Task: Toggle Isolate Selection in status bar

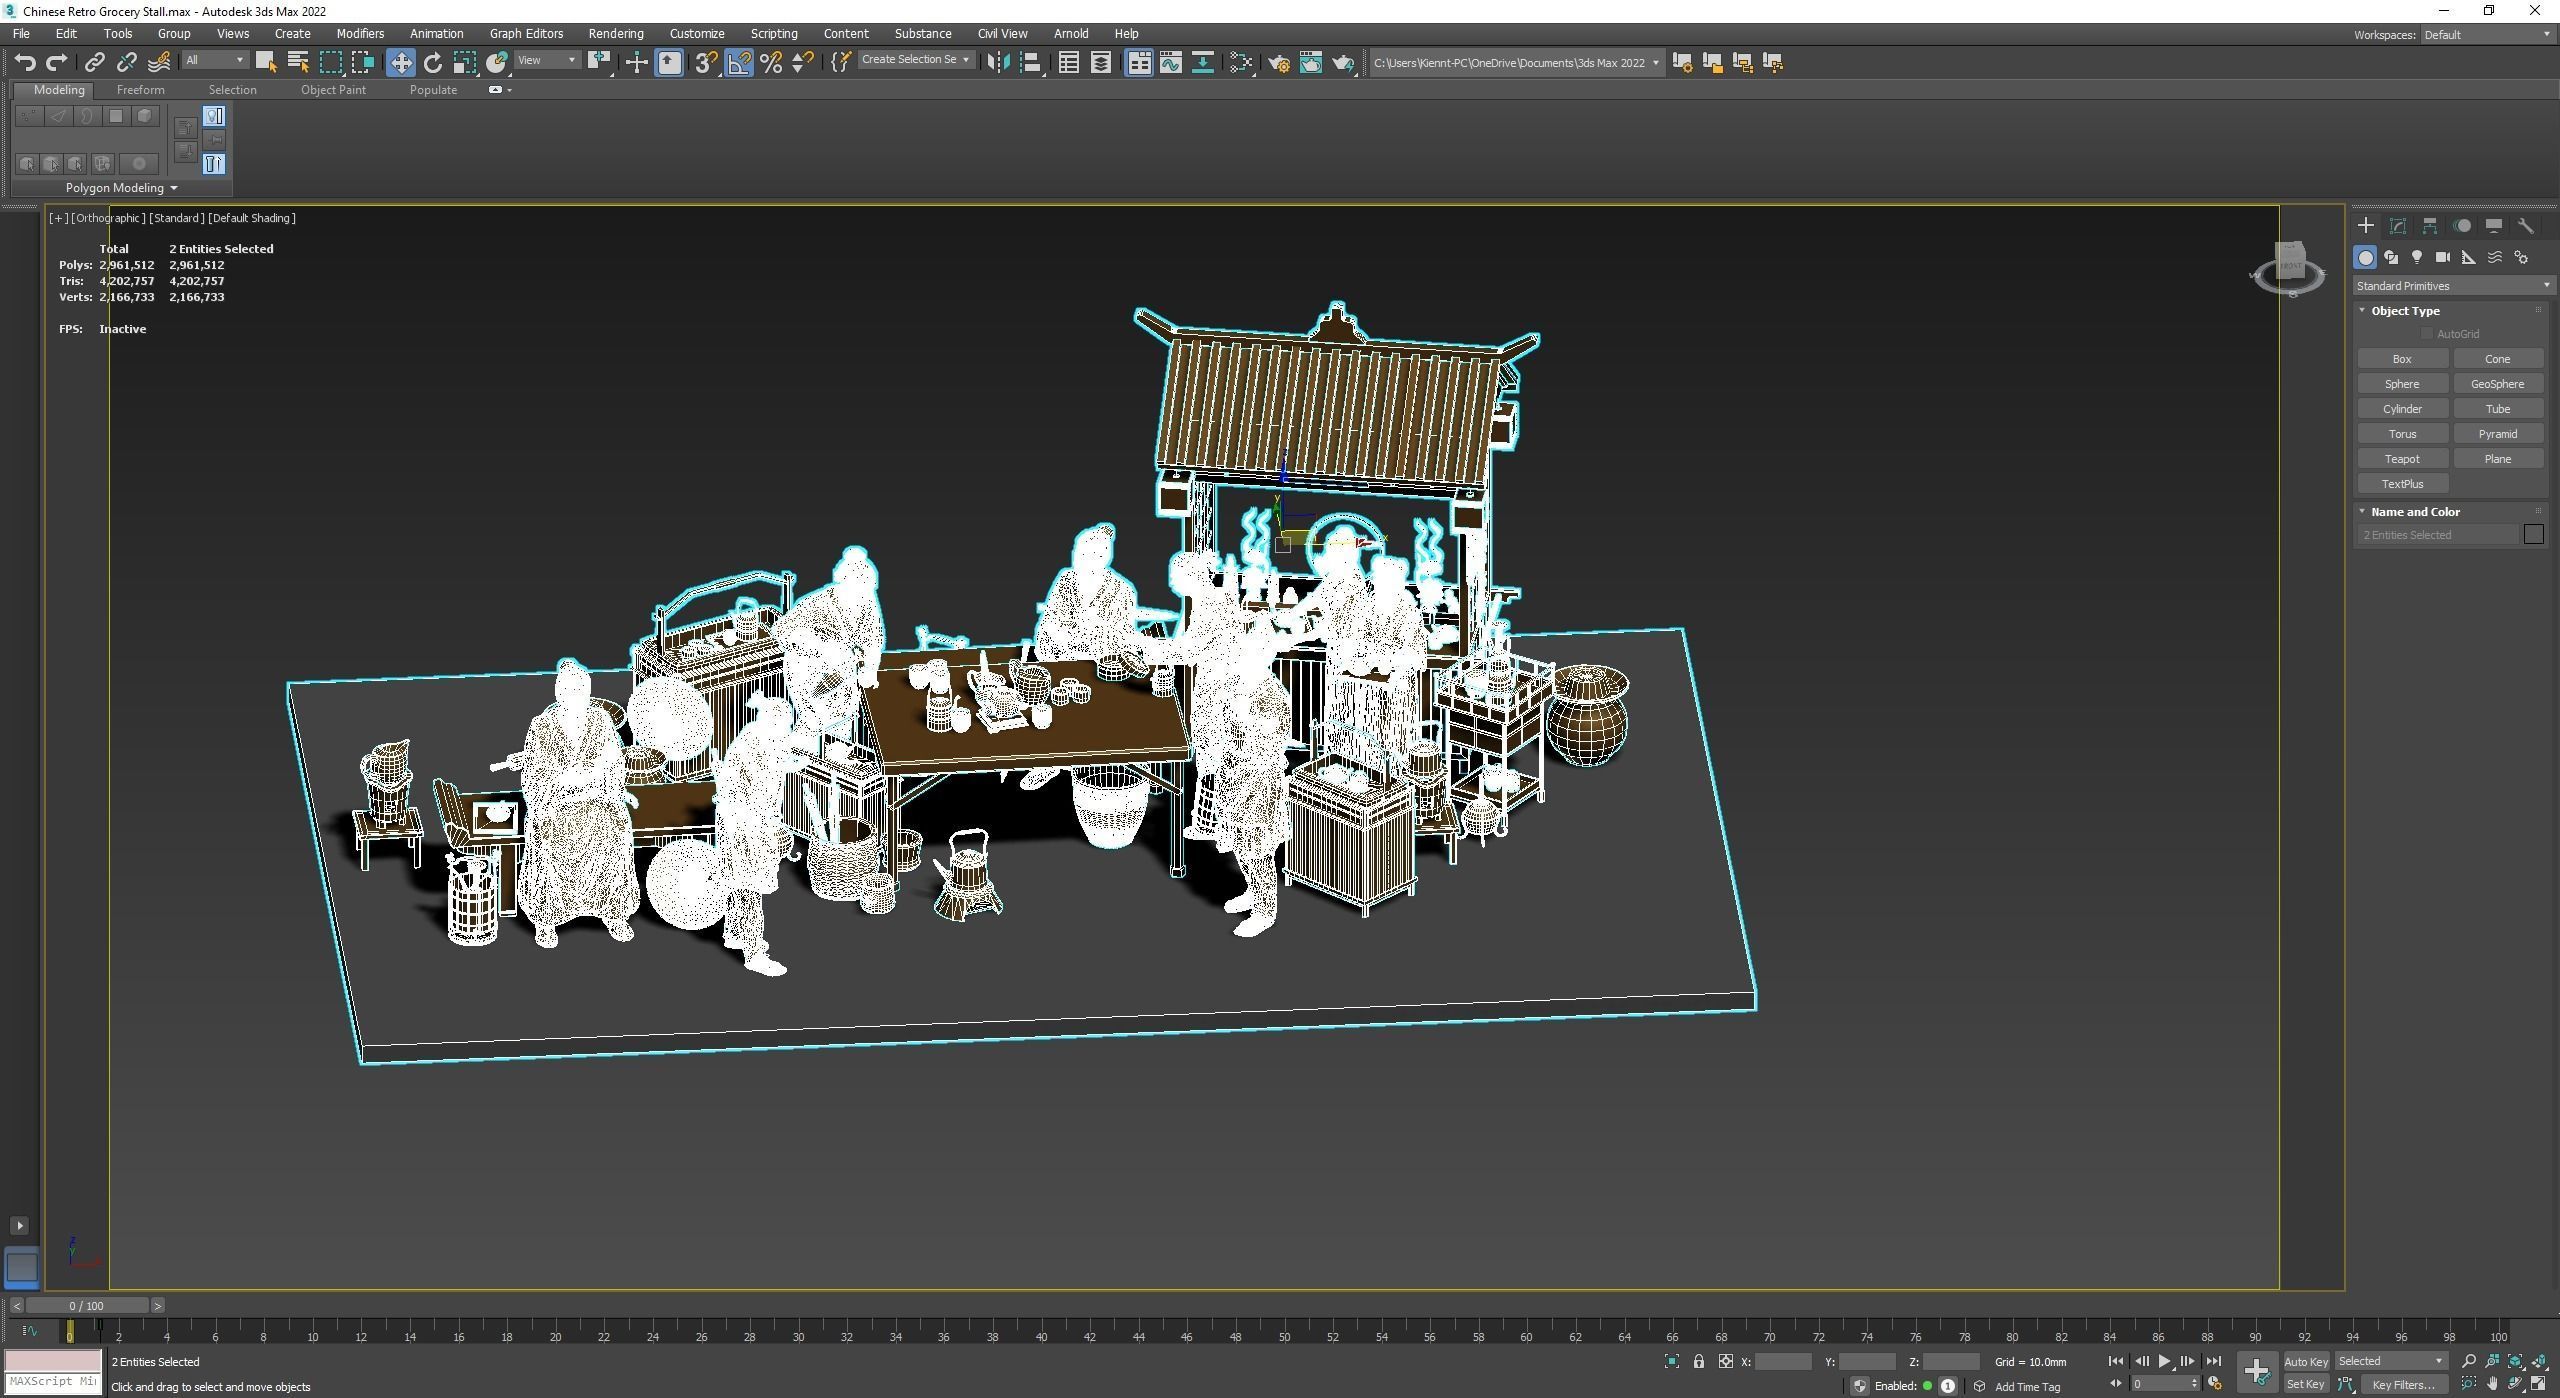Action: coord(1672,1362)
